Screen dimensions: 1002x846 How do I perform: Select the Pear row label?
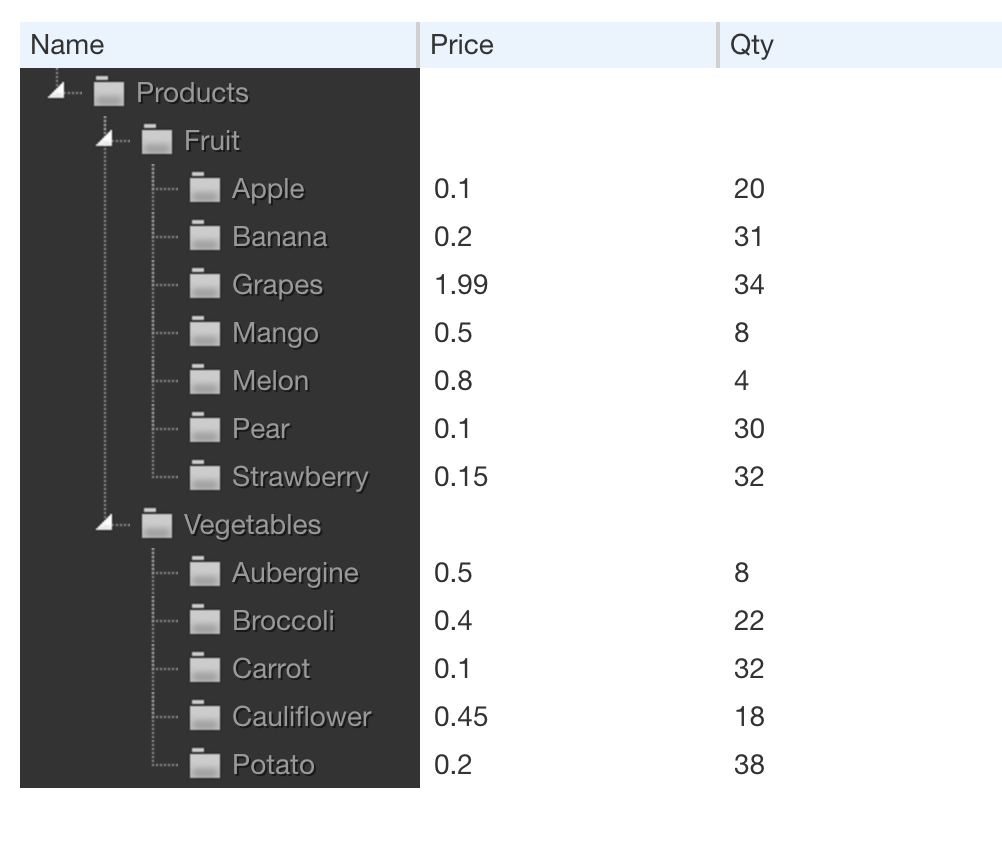(261, 429)
